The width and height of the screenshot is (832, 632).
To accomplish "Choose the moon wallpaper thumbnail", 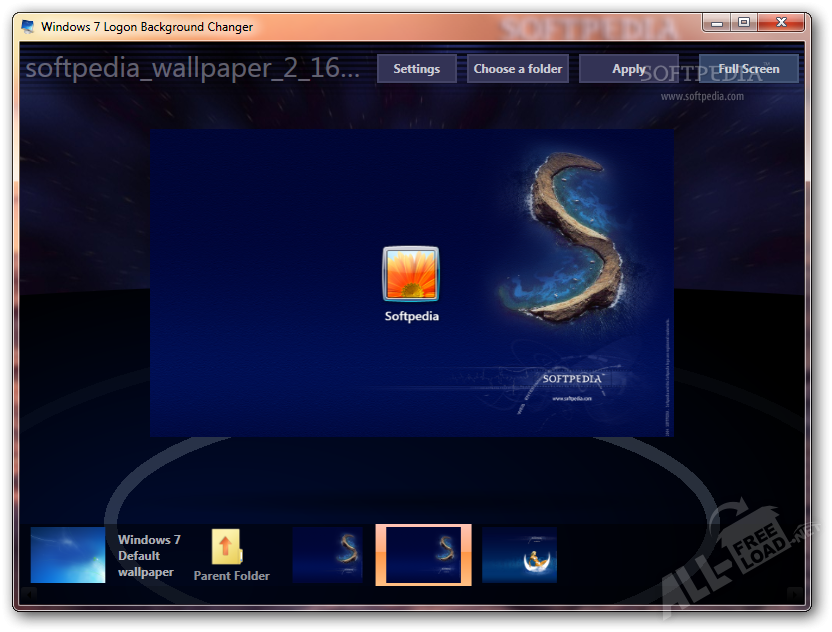I will 519,555.
